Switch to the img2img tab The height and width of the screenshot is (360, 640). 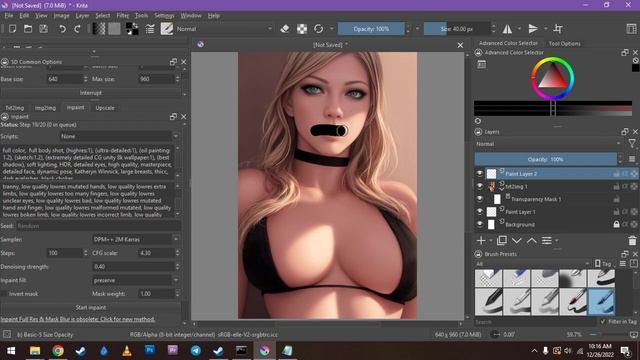pos(45,108)
